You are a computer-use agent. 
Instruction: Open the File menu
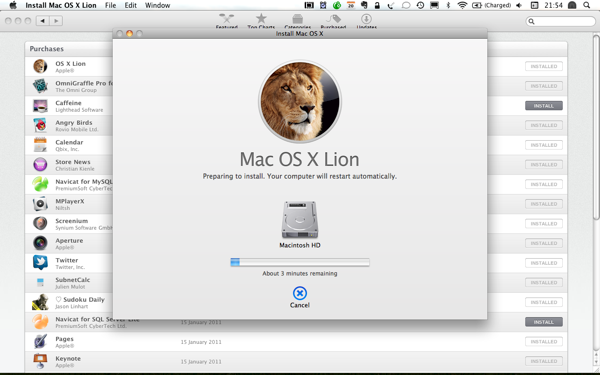point(110,5)
